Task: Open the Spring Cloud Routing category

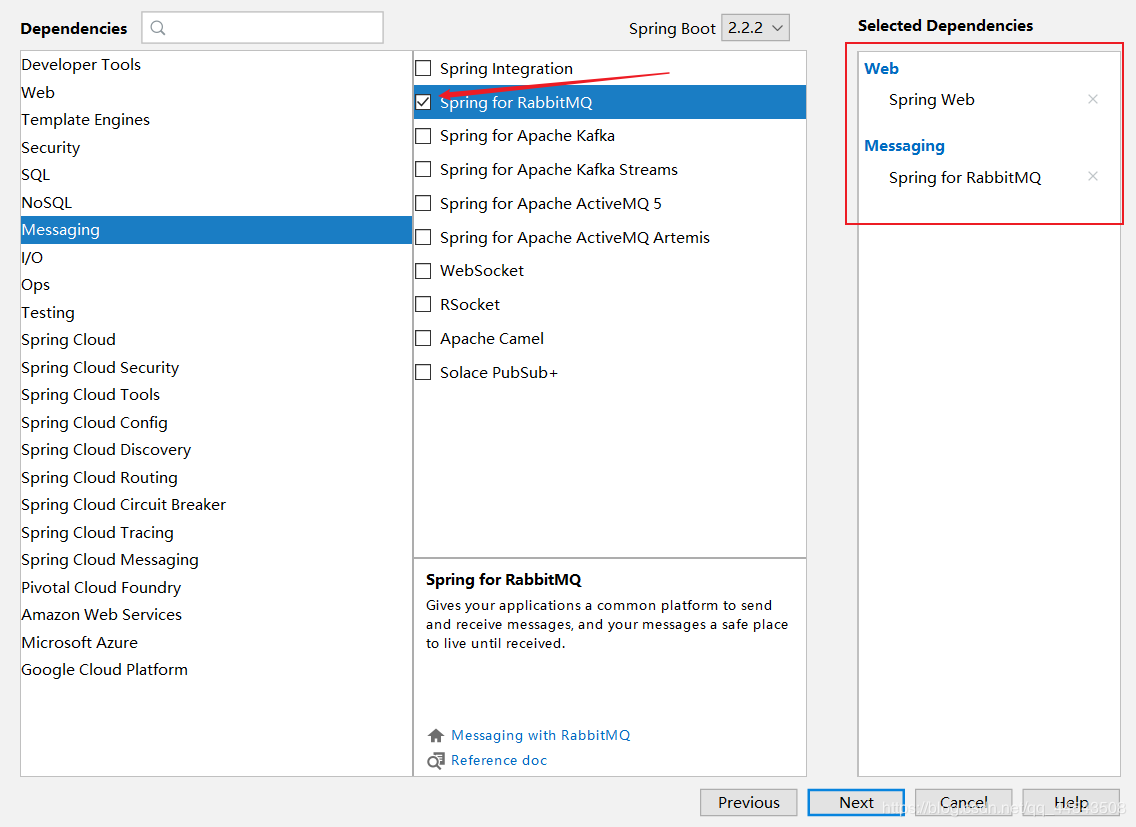Action: click(216, 478)
